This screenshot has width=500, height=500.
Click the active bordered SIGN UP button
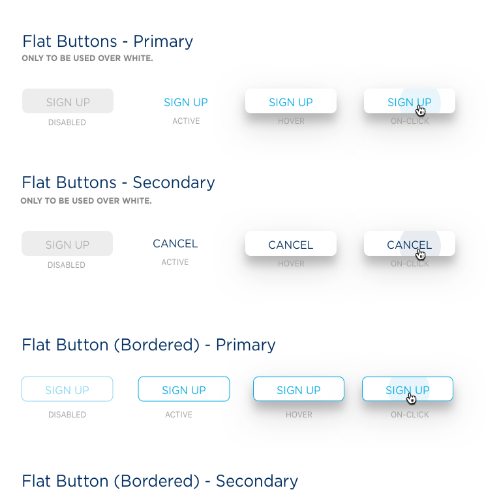[184, 389]
